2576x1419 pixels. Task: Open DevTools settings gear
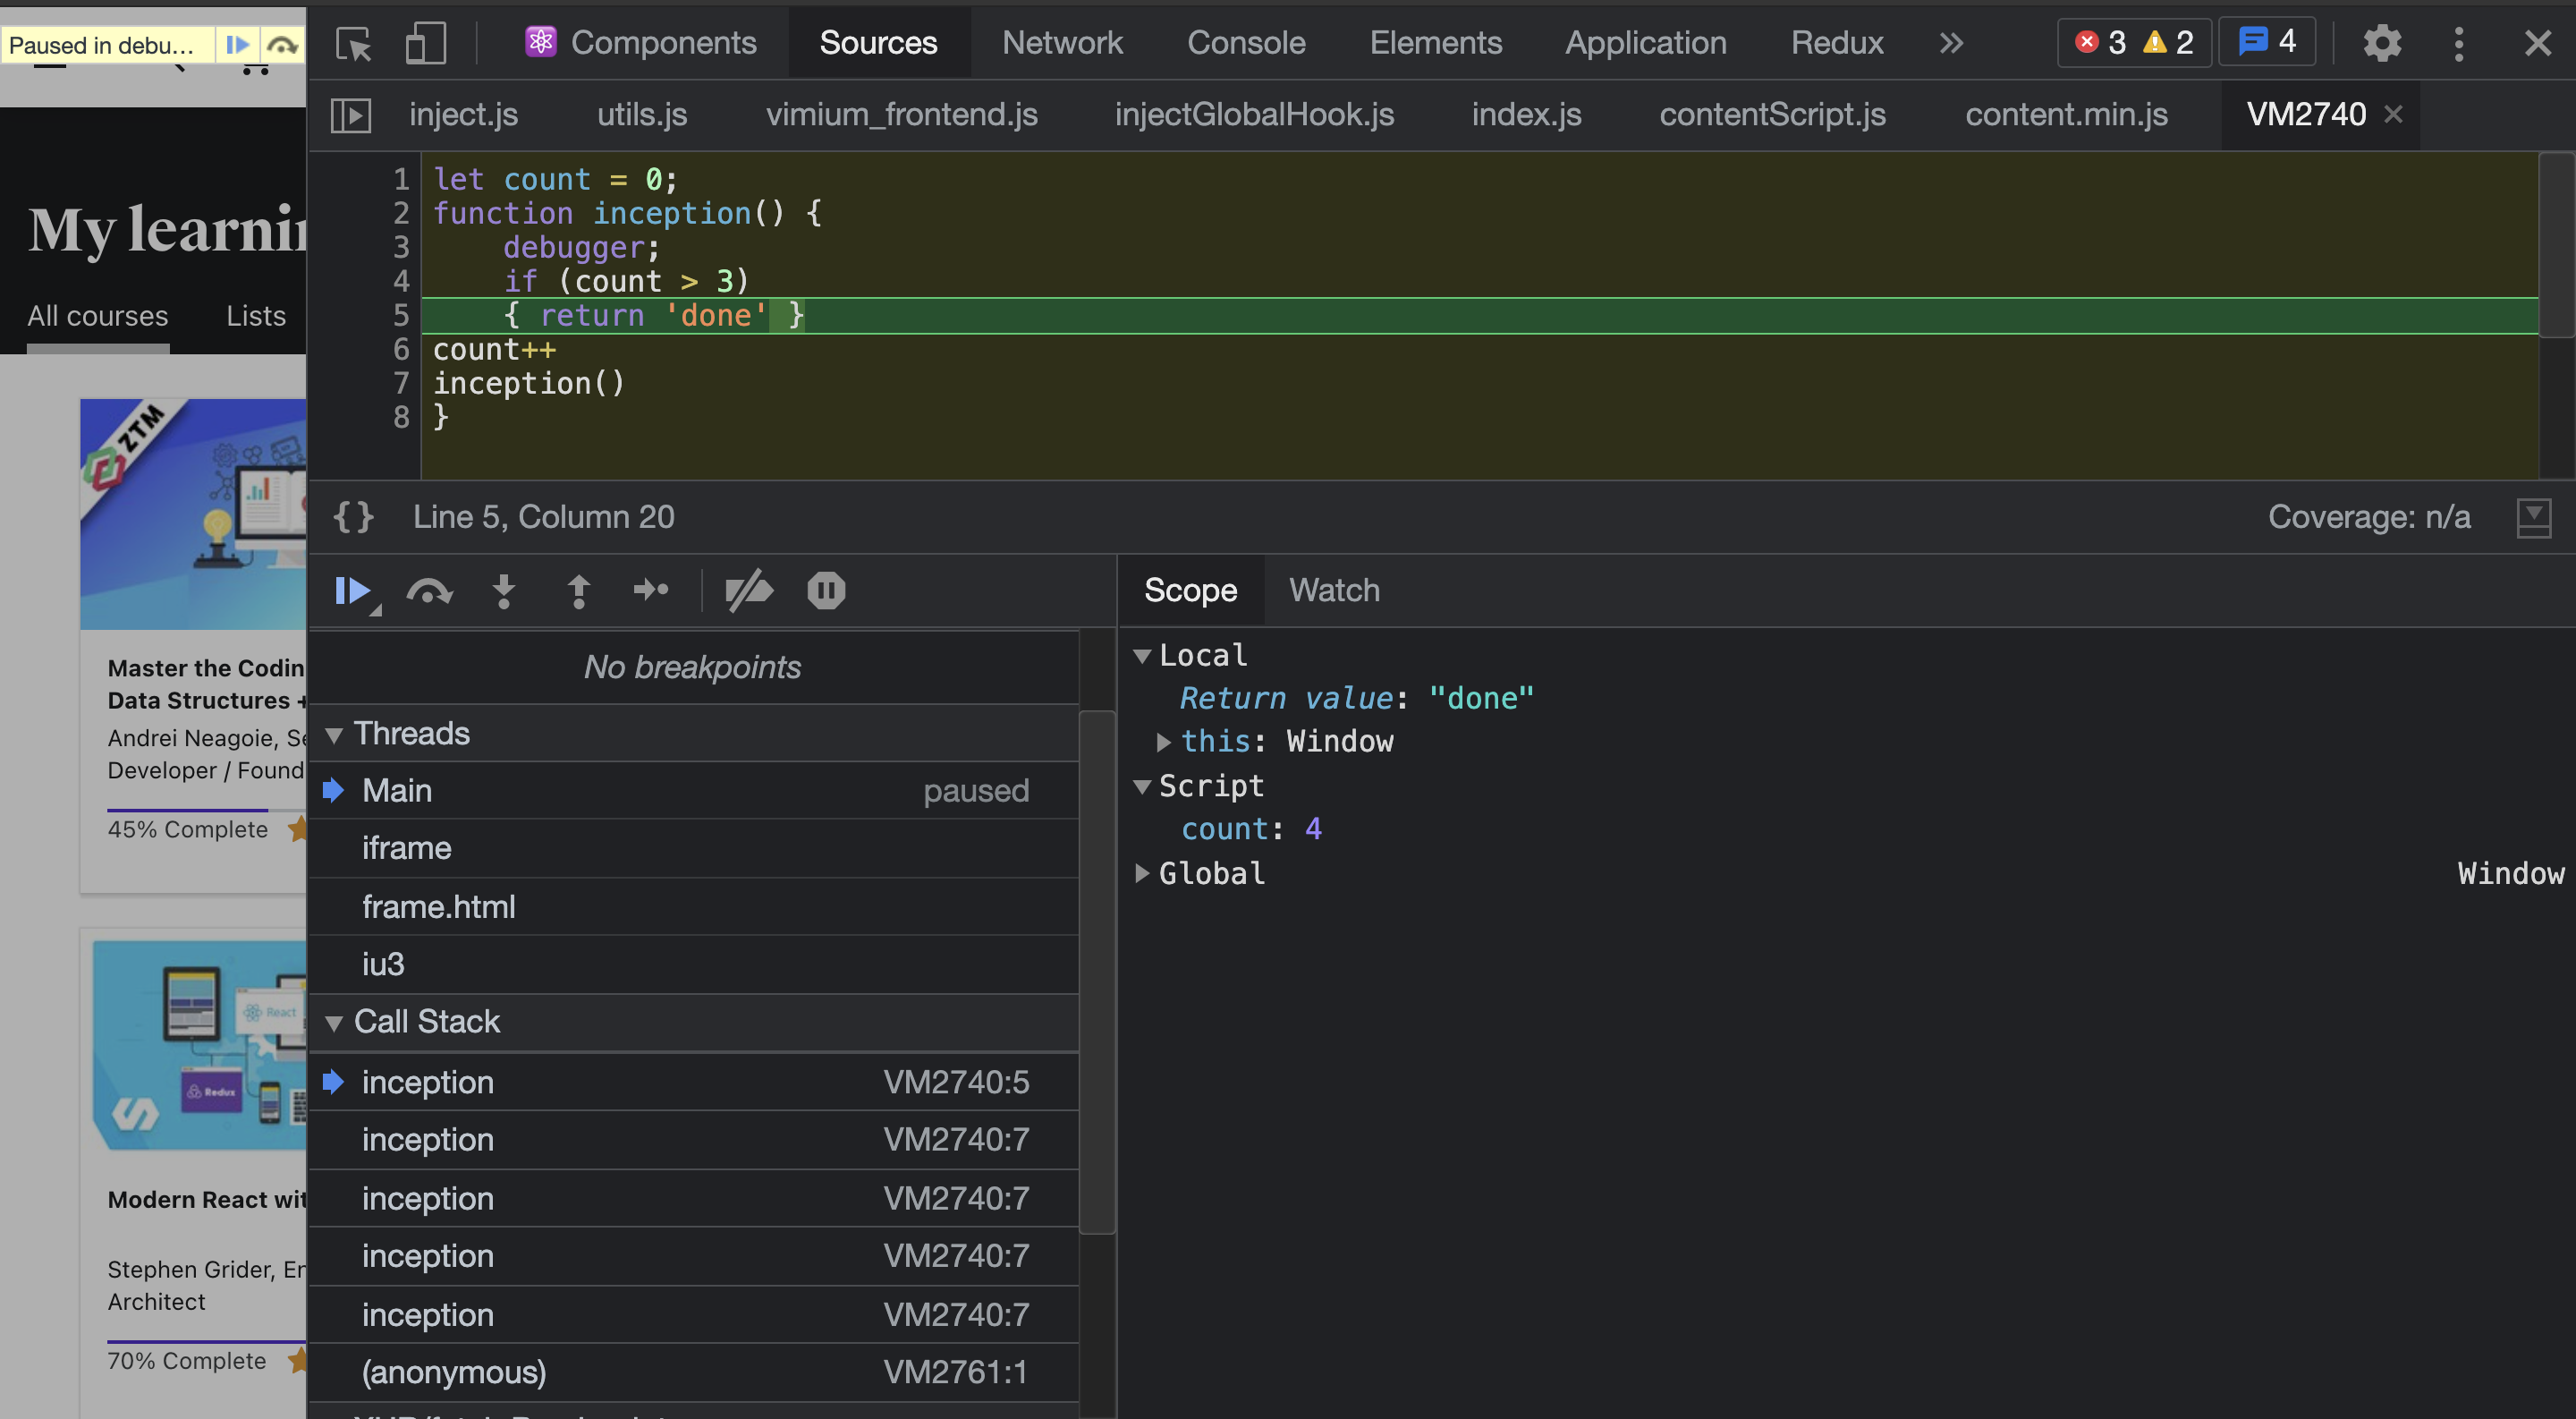[2383, 43]
